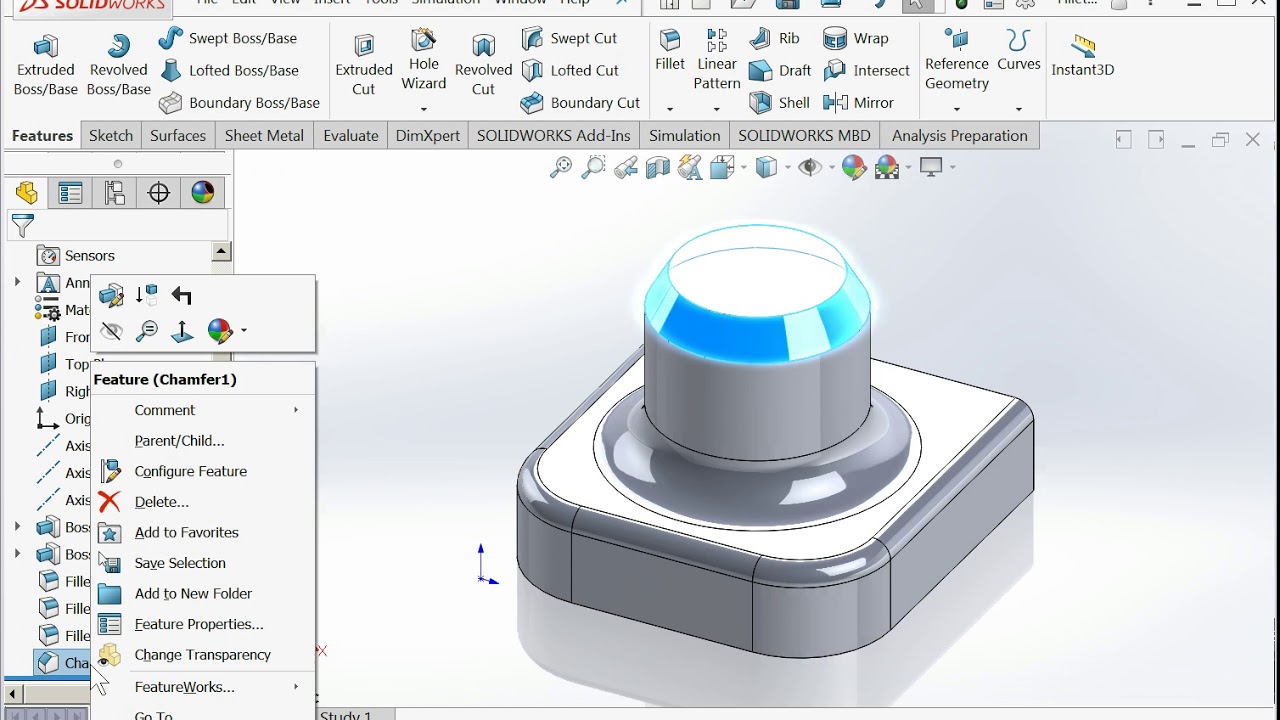
Task: Open the Curves tool
Action: pos(1019,52)
